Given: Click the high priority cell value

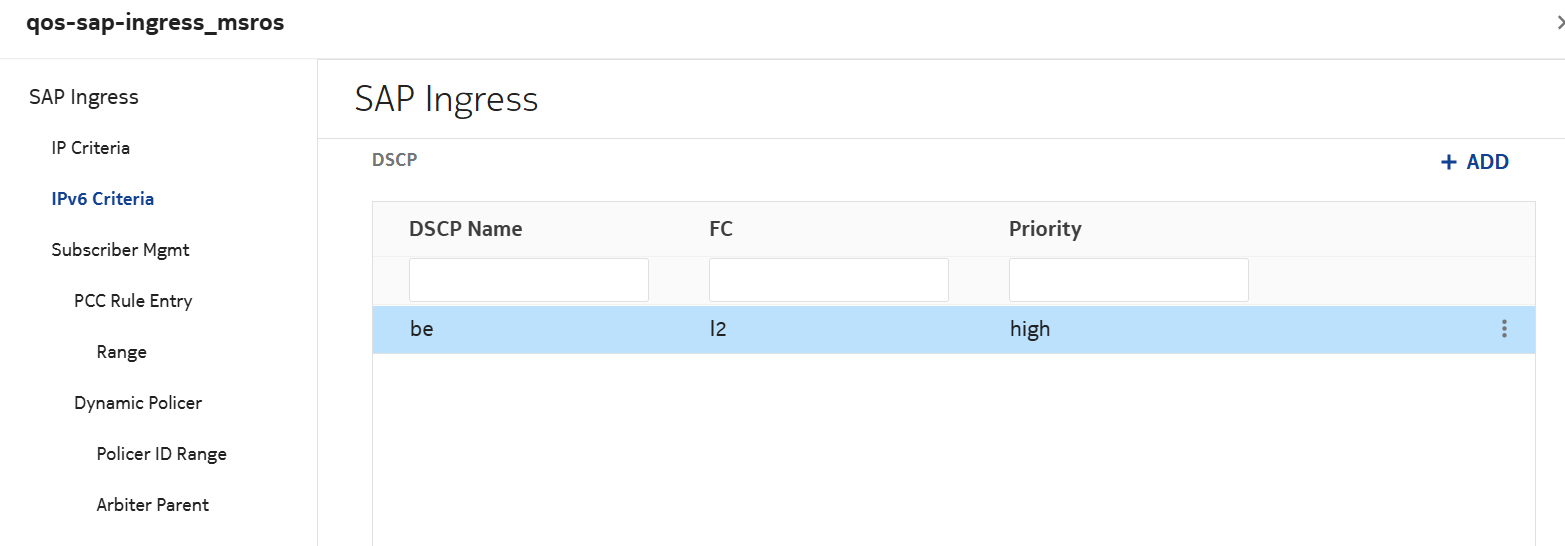Looking at the screenshot, I should [1030, 329].
